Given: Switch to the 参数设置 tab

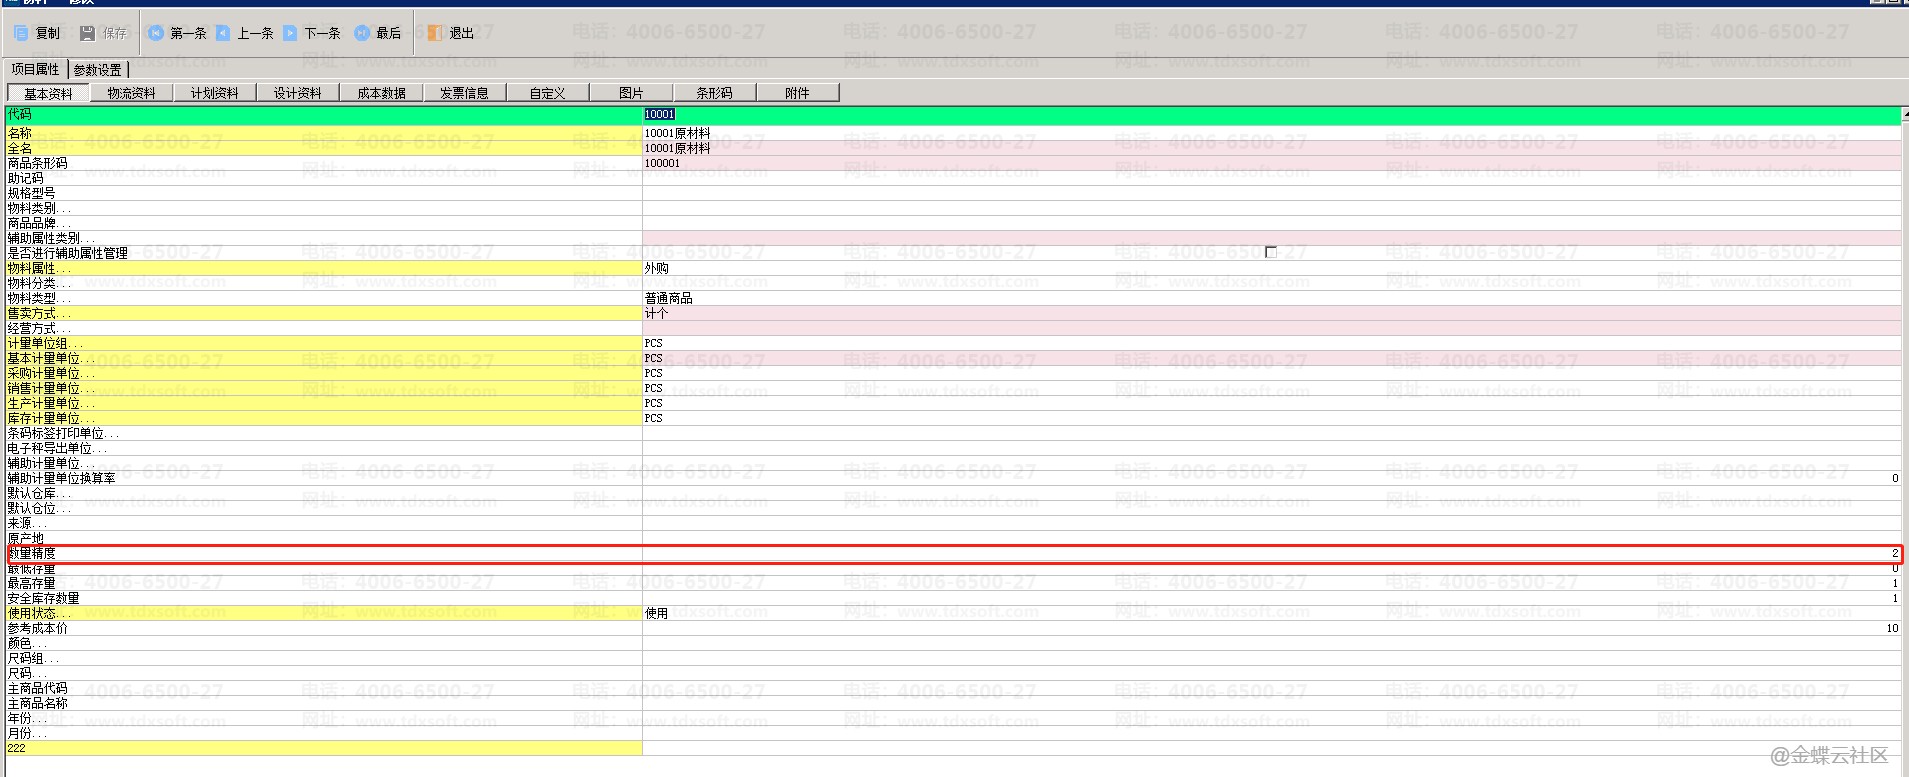Looking at the screenshot, I should pos(98,69).
